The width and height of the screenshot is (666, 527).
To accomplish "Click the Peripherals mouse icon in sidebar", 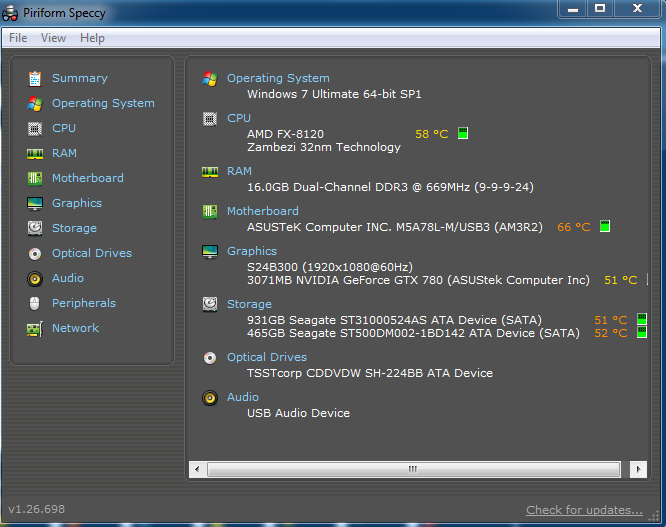I will tap(35, 304).
